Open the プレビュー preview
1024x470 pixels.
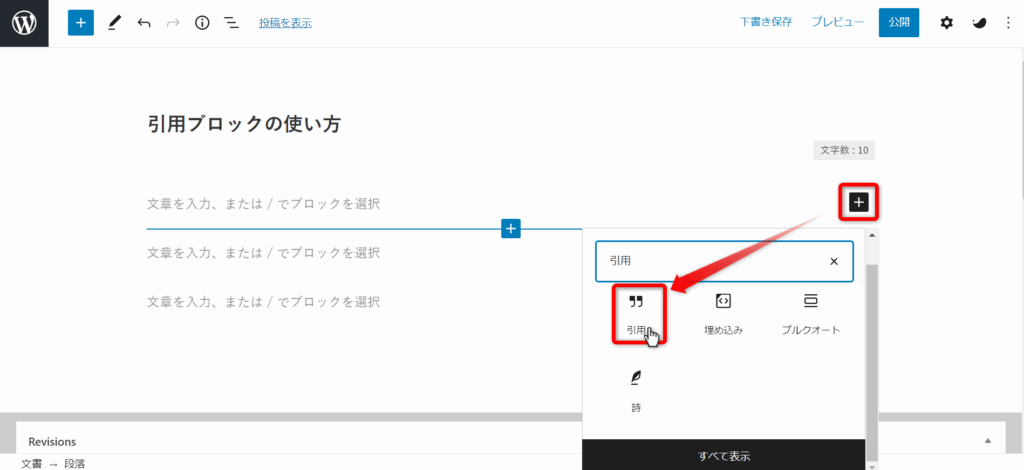[x=838, y=22]
